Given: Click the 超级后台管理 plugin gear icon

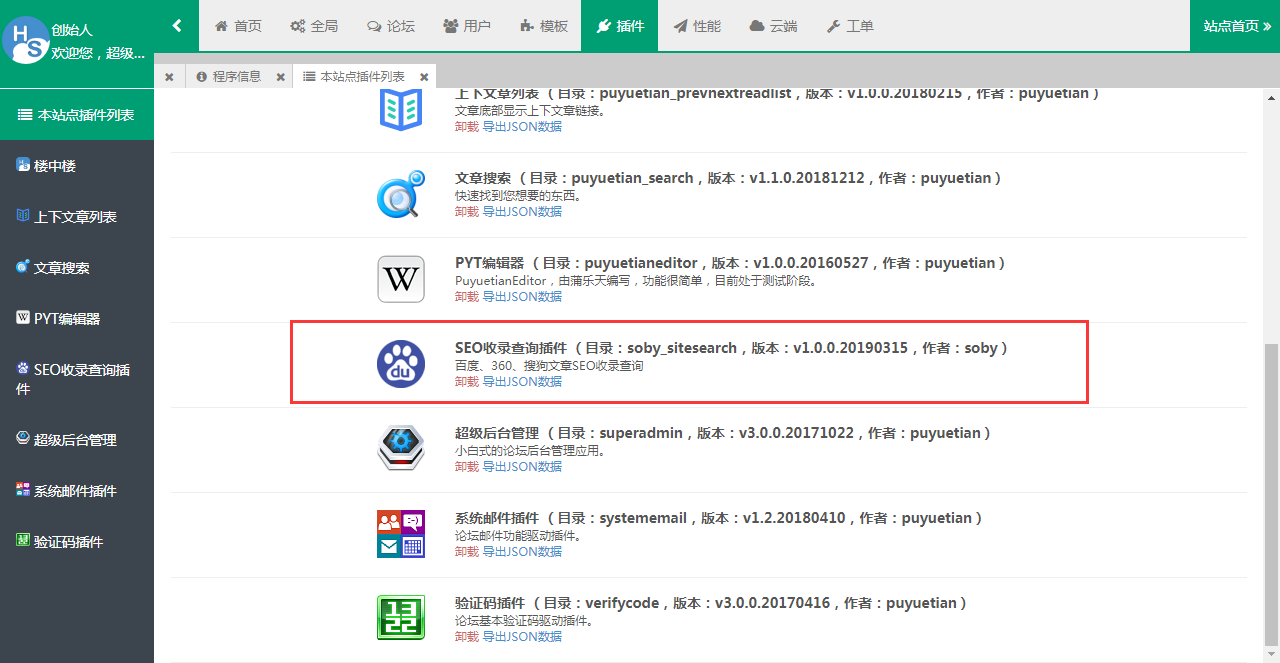Looking at the screenshot, I should 401,450.
